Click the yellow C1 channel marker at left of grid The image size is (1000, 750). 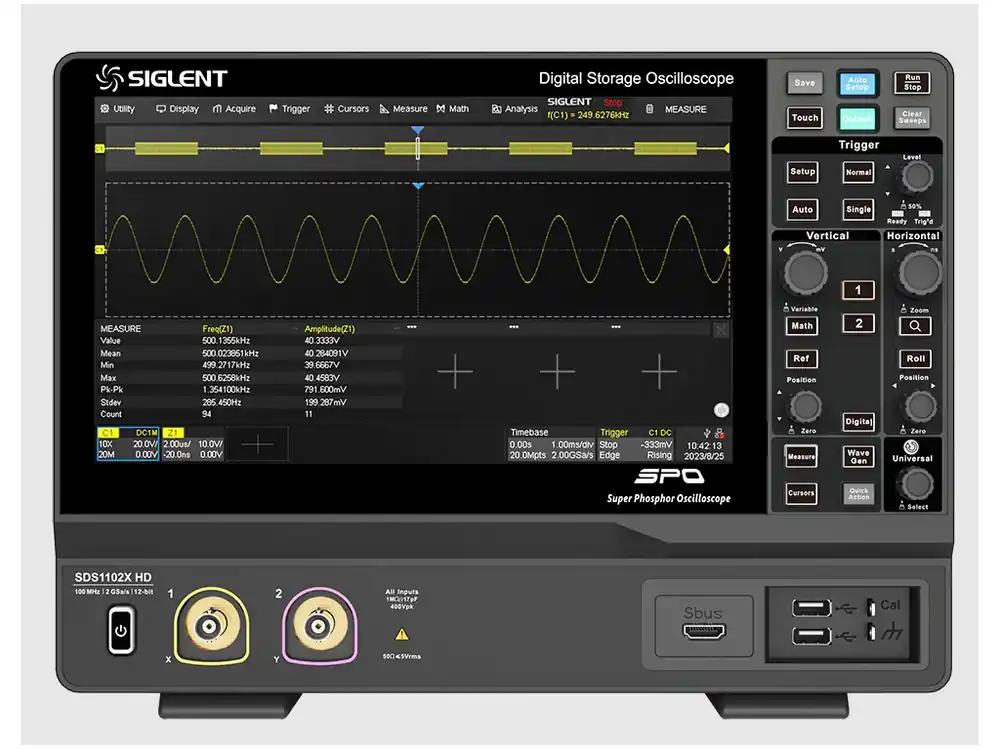pyautogui.click(x=100, y=249)
